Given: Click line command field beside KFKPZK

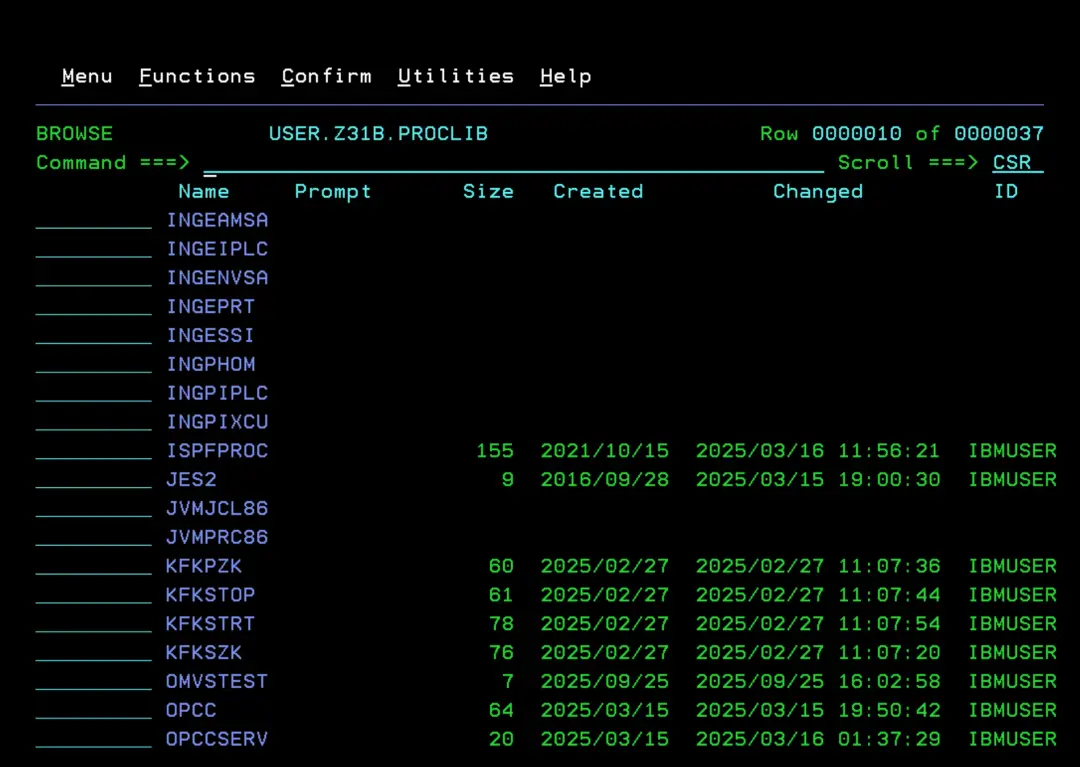Looking at the screenshot, I should 94,567.
